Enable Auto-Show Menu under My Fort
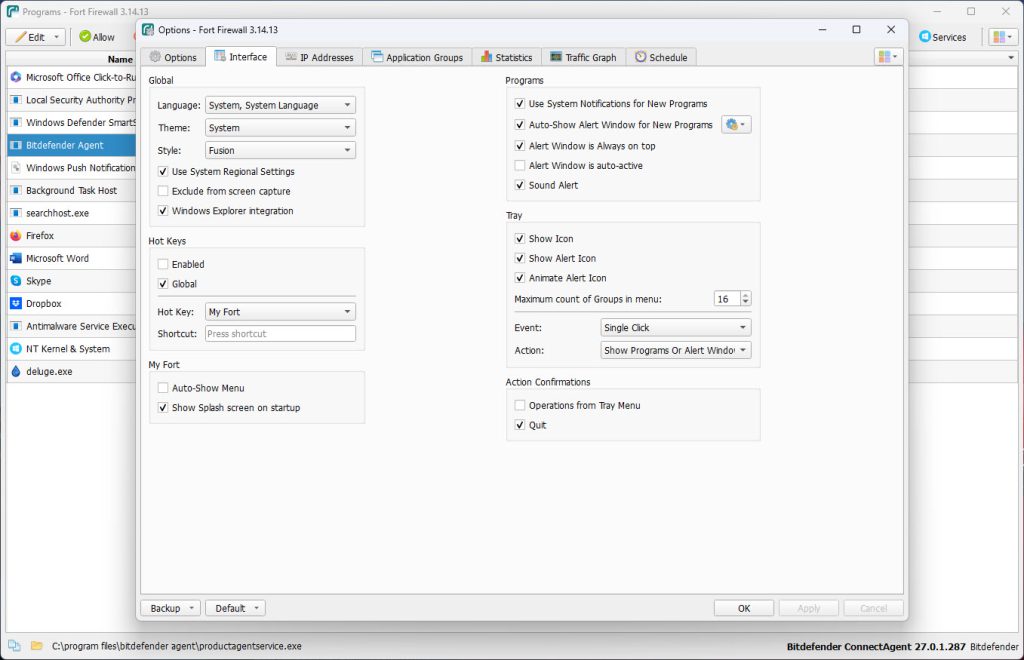Viewport: 1024px width, 660px height. [163, 388]
